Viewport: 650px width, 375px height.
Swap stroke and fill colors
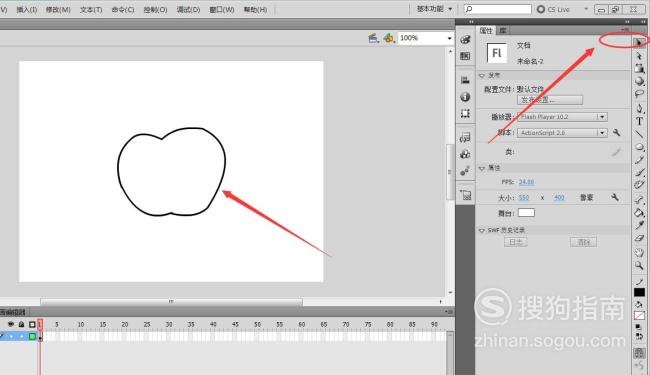[x=639, y=336]
